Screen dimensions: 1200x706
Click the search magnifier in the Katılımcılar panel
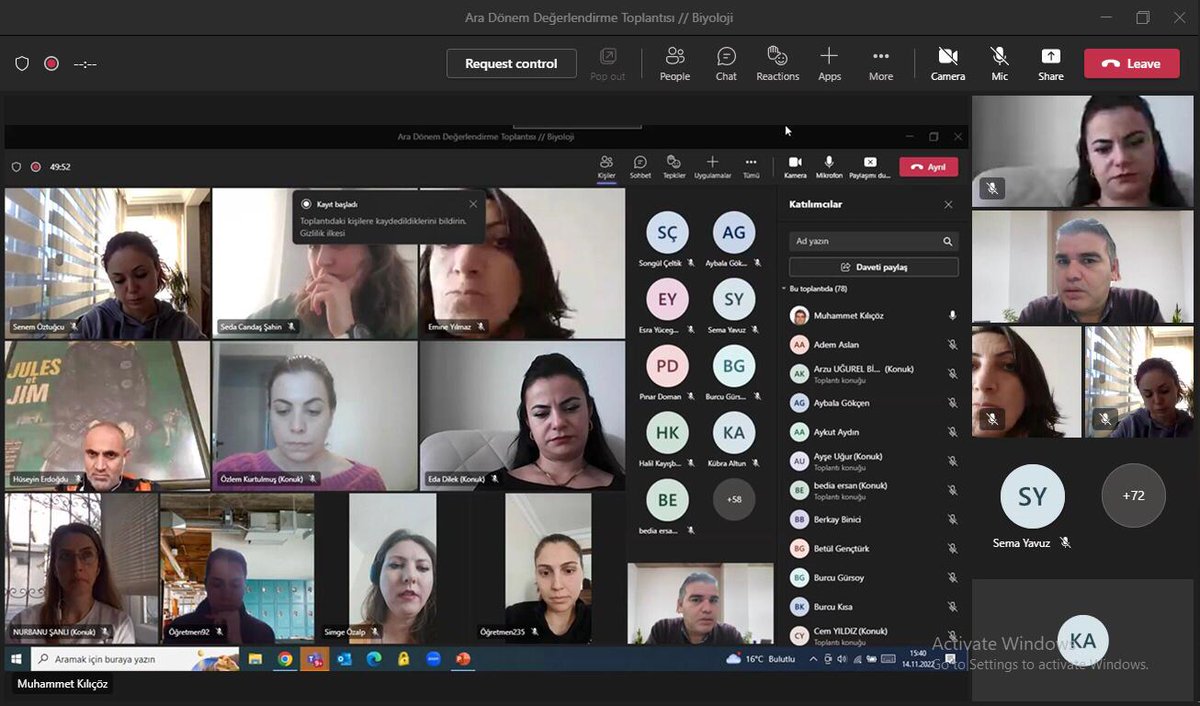click(x=947, y=241)
